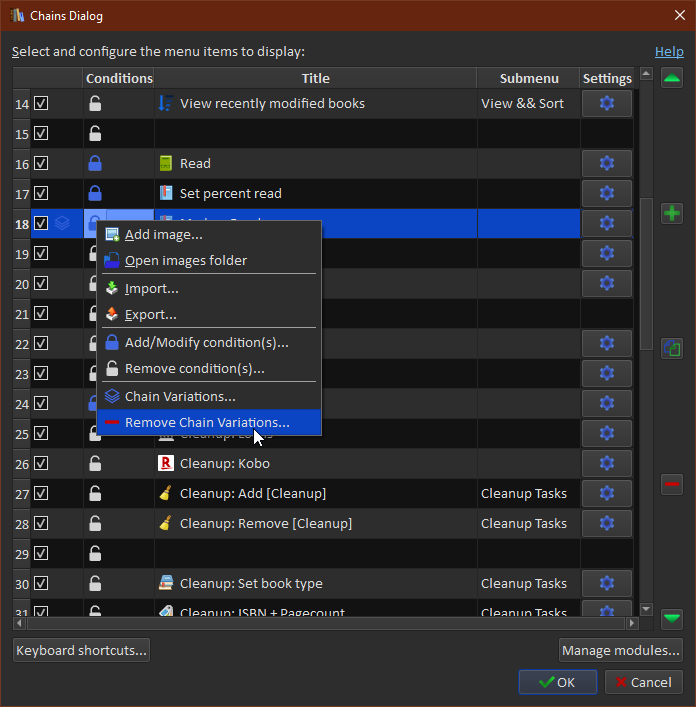Click the chain variations layers icon on row 18
The image size is (696, 707).
click(x=62, y=223)
